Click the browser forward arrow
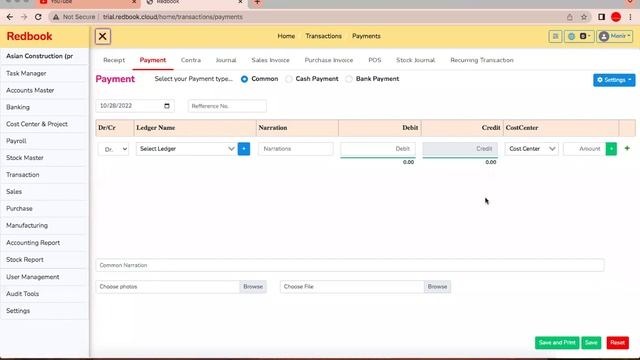This screenshot has height=360, width=640. [24, 17]
